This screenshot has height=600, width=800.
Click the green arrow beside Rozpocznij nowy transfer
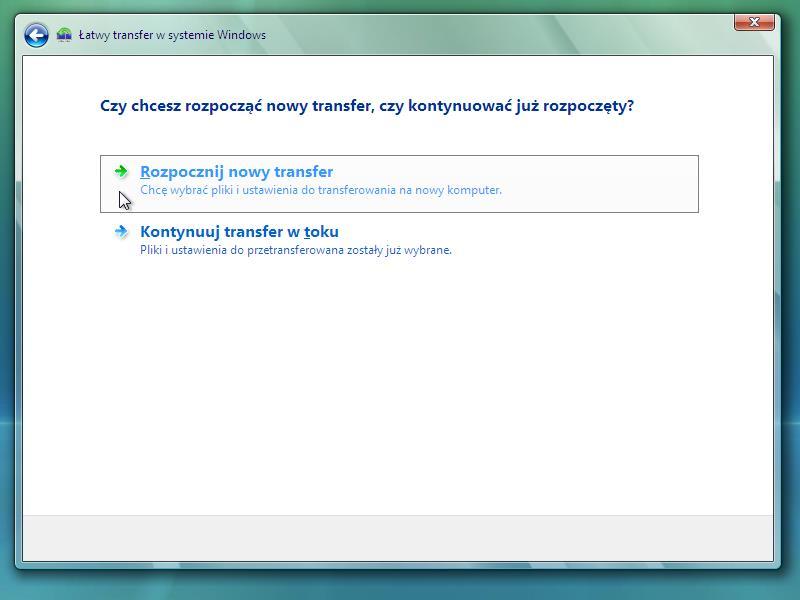click(121, 171)
